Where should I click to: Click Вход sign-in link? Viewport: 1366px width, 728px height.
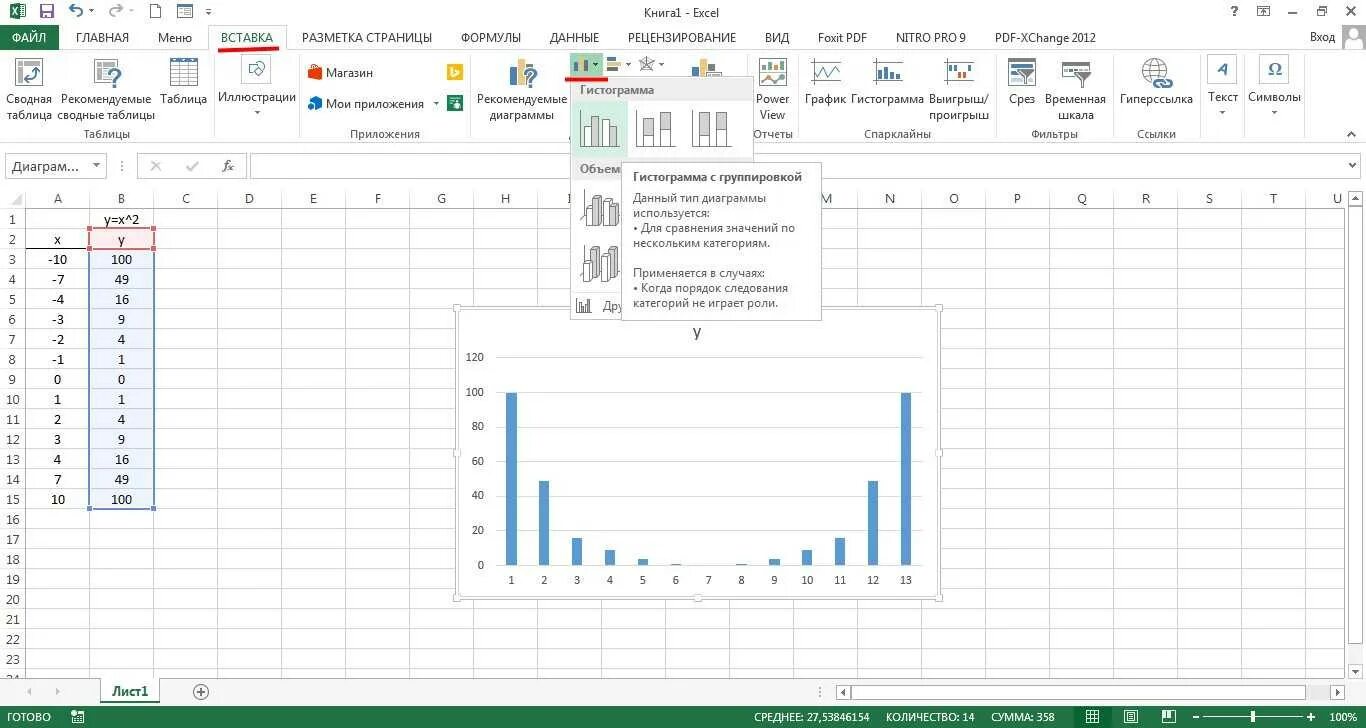point(1322,37)
